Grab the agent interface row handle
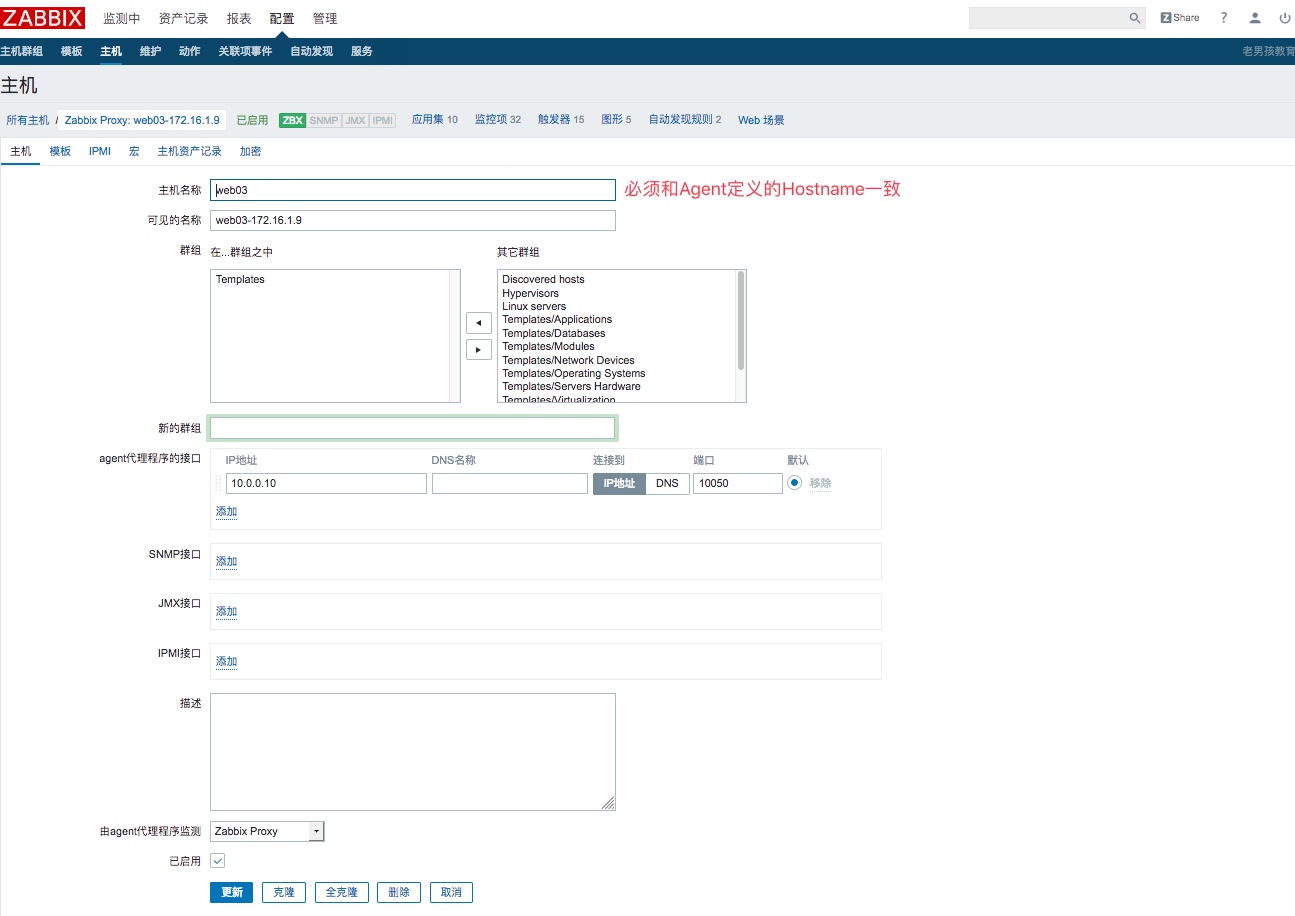Image resolution: width=1295 pixels, height=916 pixels. click(x=219, y=483)
